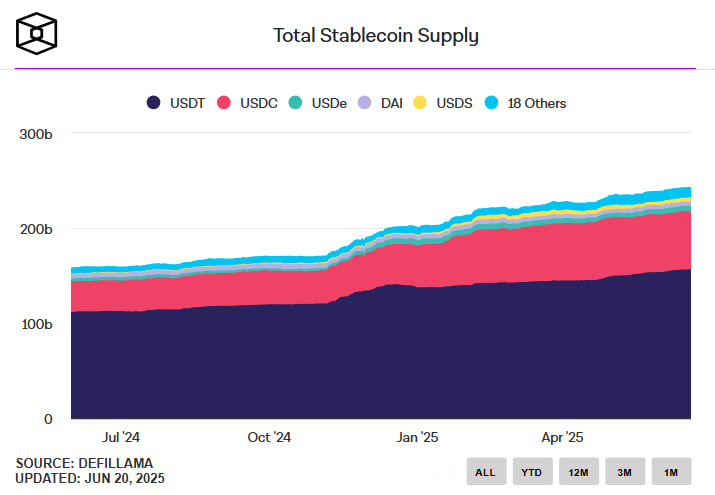Click The Block cube logo icon
The height and width of the screenshot is (495, 715).
pos(38,33)
